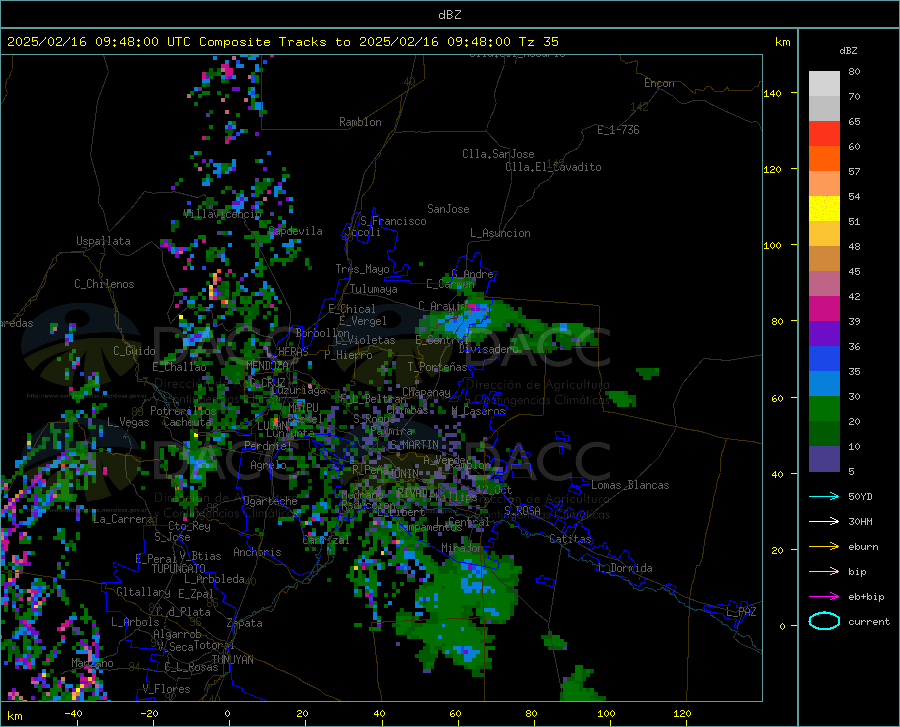
Task: Select the V_Flores label at bottom
Action: pos(166,689)
